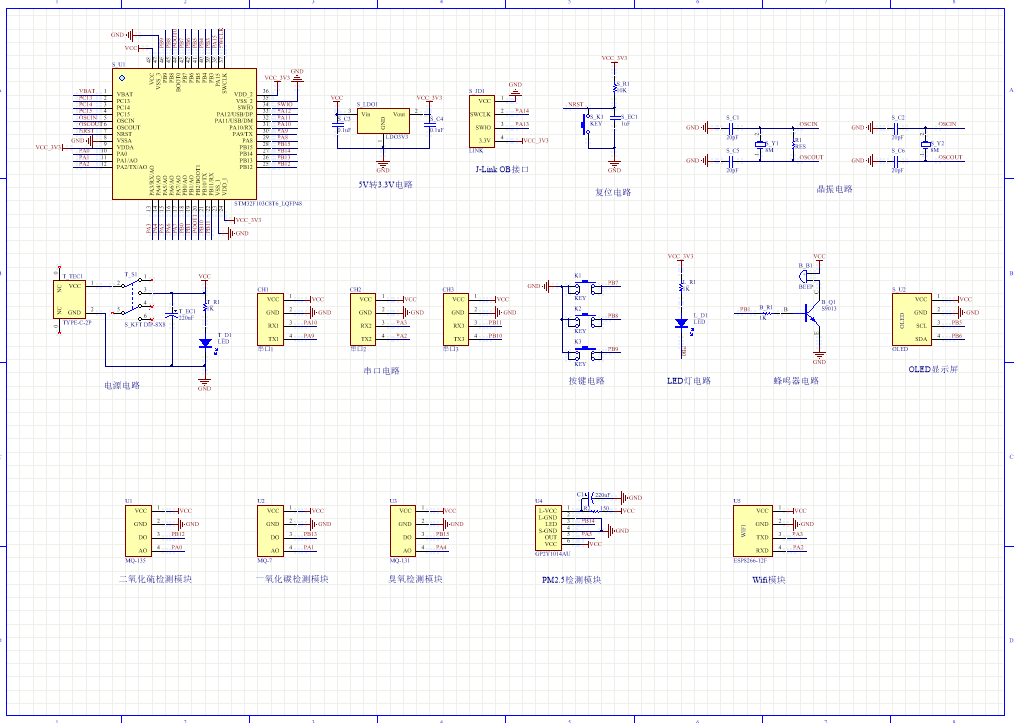Click the CH1 serial port connector
Image resolution: width=1014 pixels, height=723 pixels.
click(272, 318)
